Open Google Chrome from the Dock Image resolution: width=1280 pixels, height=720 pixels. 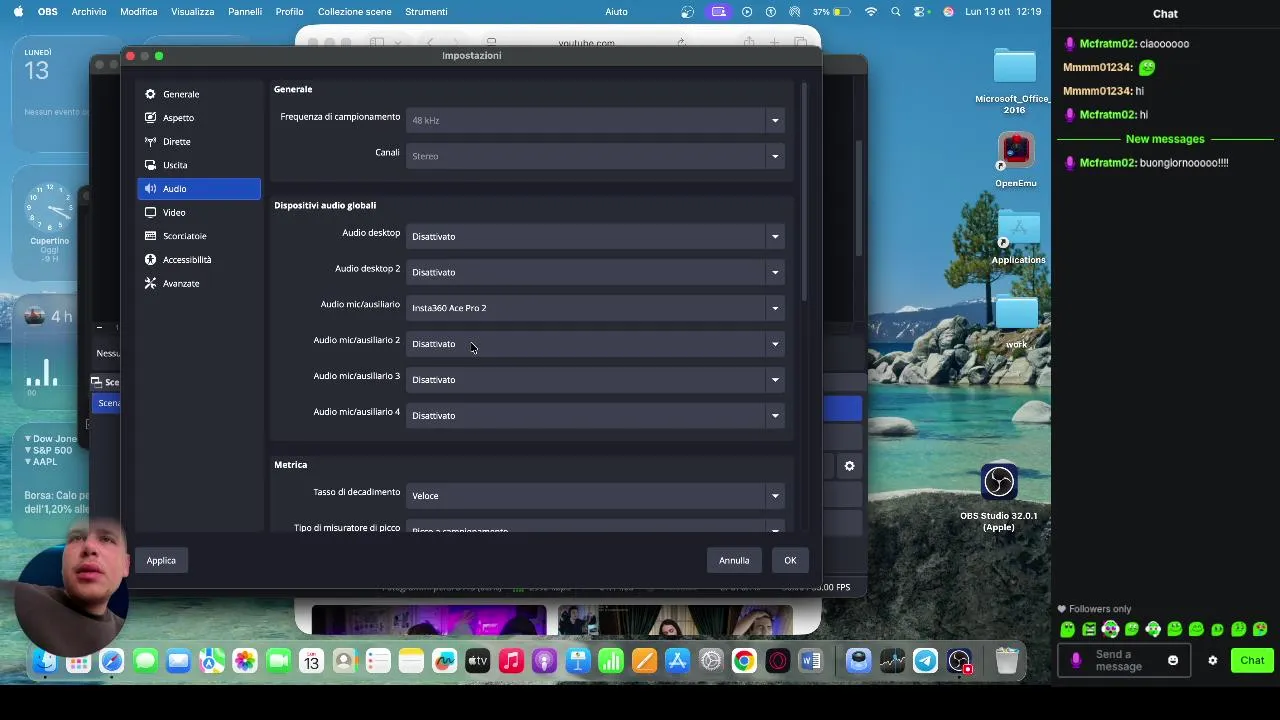coord(744,661)
